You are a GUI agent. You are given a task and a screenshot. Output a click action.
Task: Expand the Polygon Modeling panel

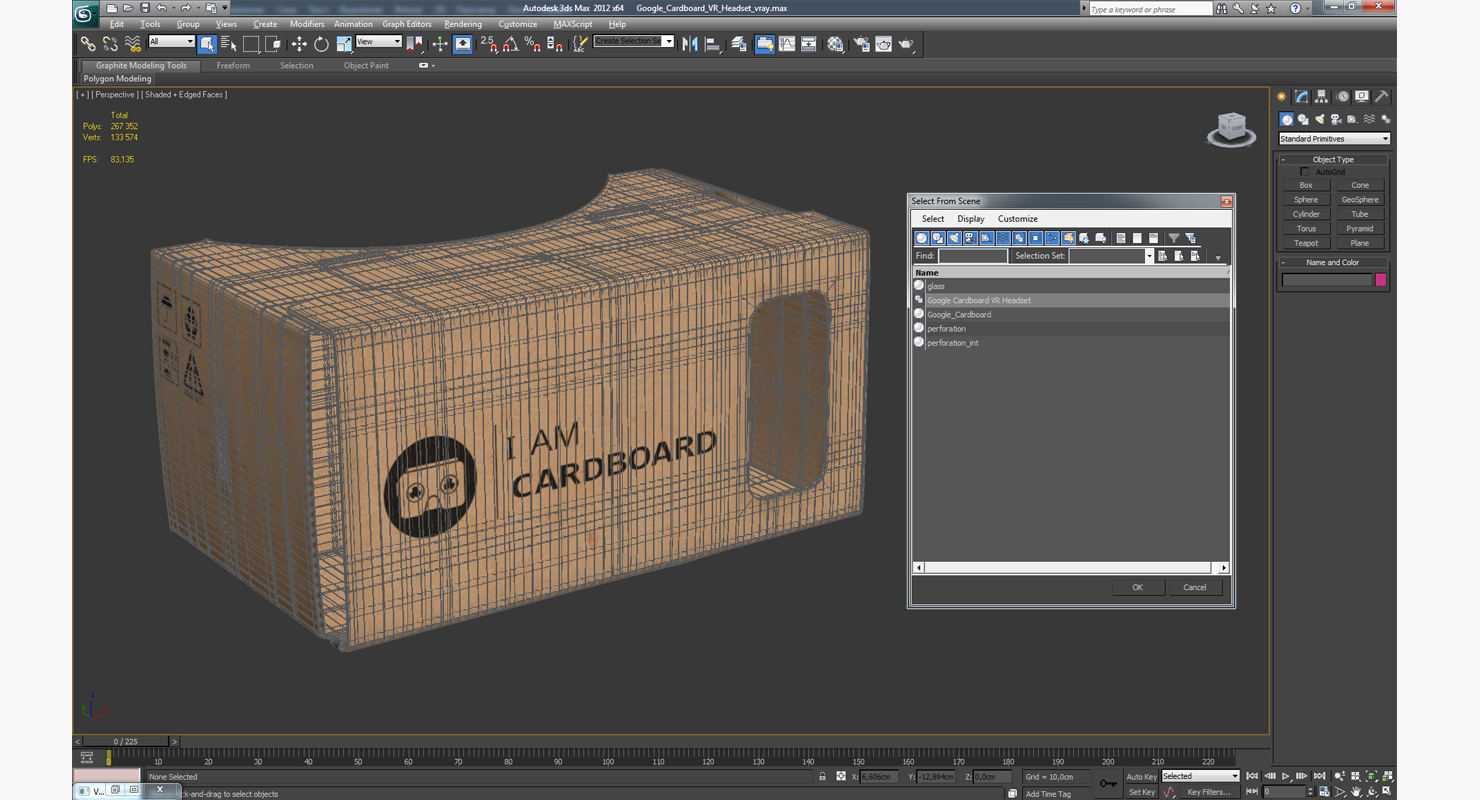pos(117,79)
